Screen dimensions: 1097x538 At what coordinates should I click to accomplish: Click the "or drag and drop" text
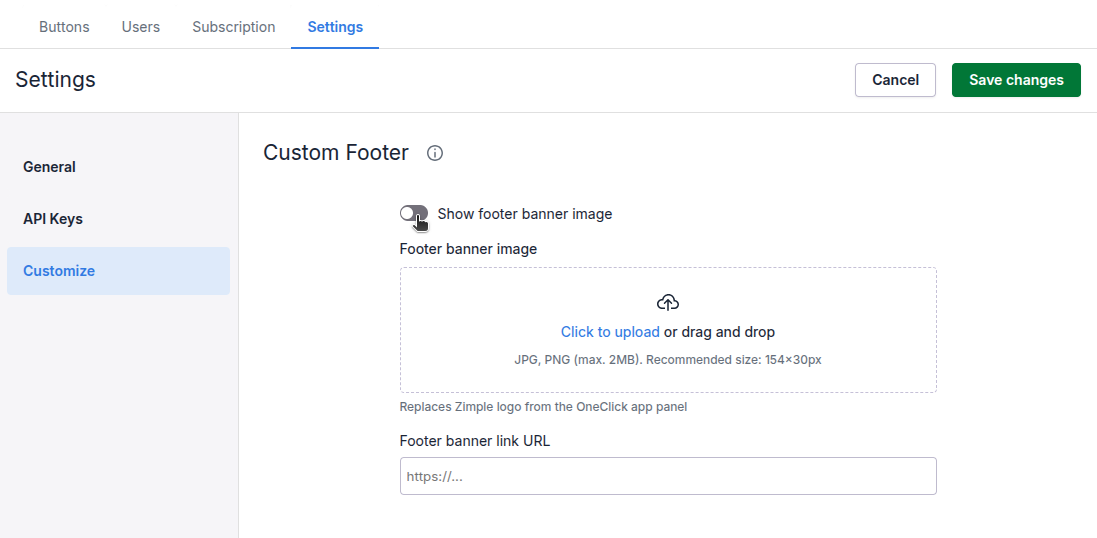[719, 332]
